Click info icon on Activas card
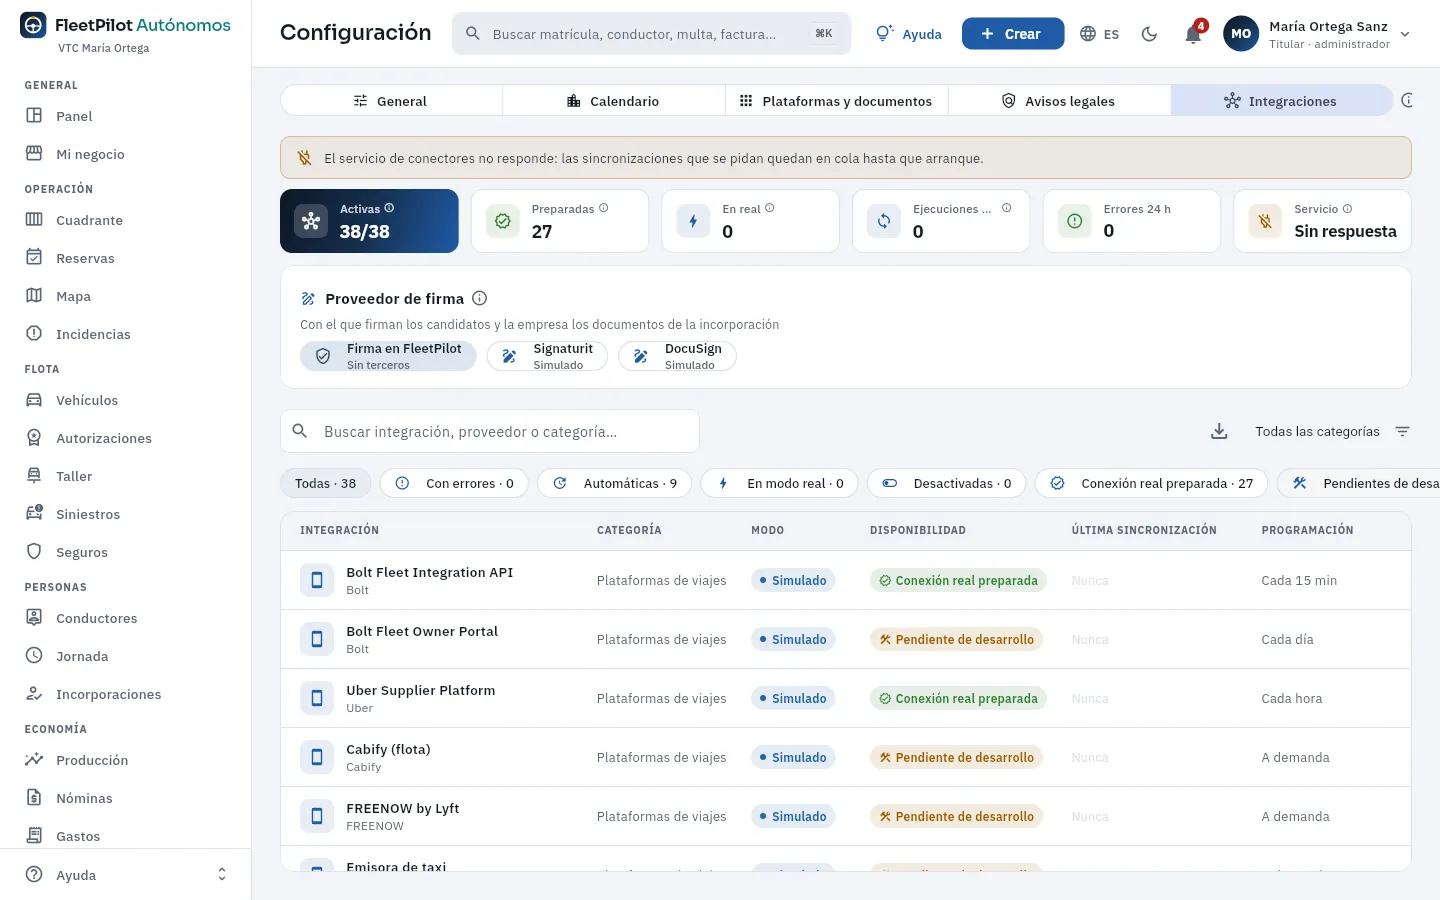Viewport: 1440px width, 900px height. (389, 208)
